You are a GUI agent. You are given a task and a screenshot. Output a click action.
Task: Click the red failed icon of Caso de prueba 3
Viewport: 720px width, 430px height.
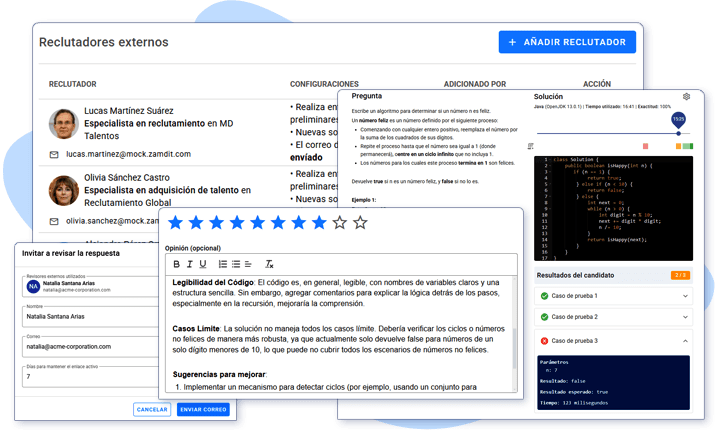545,341
